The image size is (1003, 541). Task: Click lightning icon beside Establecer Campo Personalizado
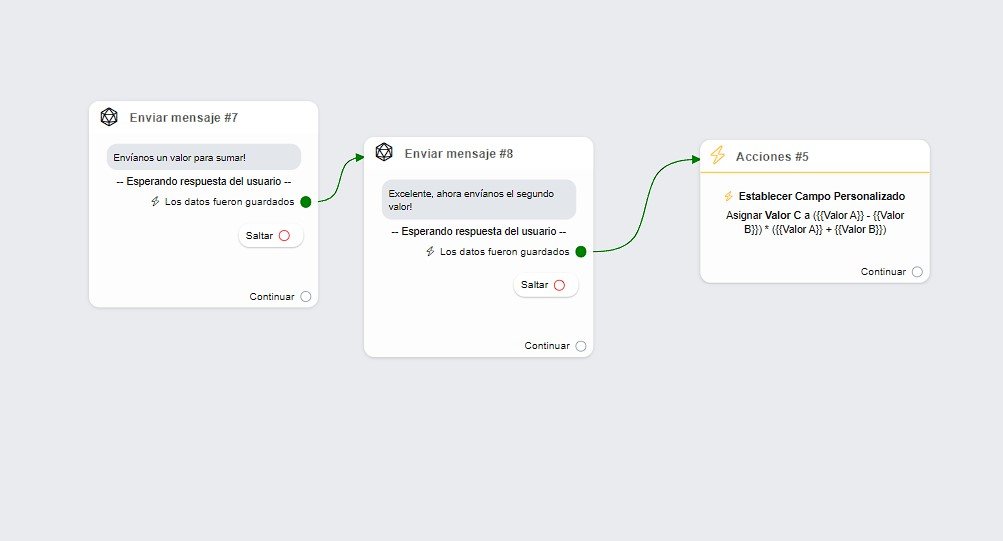point(728,196)
